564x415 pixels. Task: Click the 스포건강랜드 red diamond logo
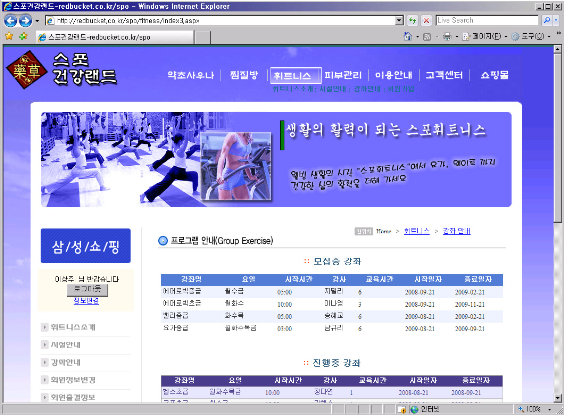pos(26,70)
